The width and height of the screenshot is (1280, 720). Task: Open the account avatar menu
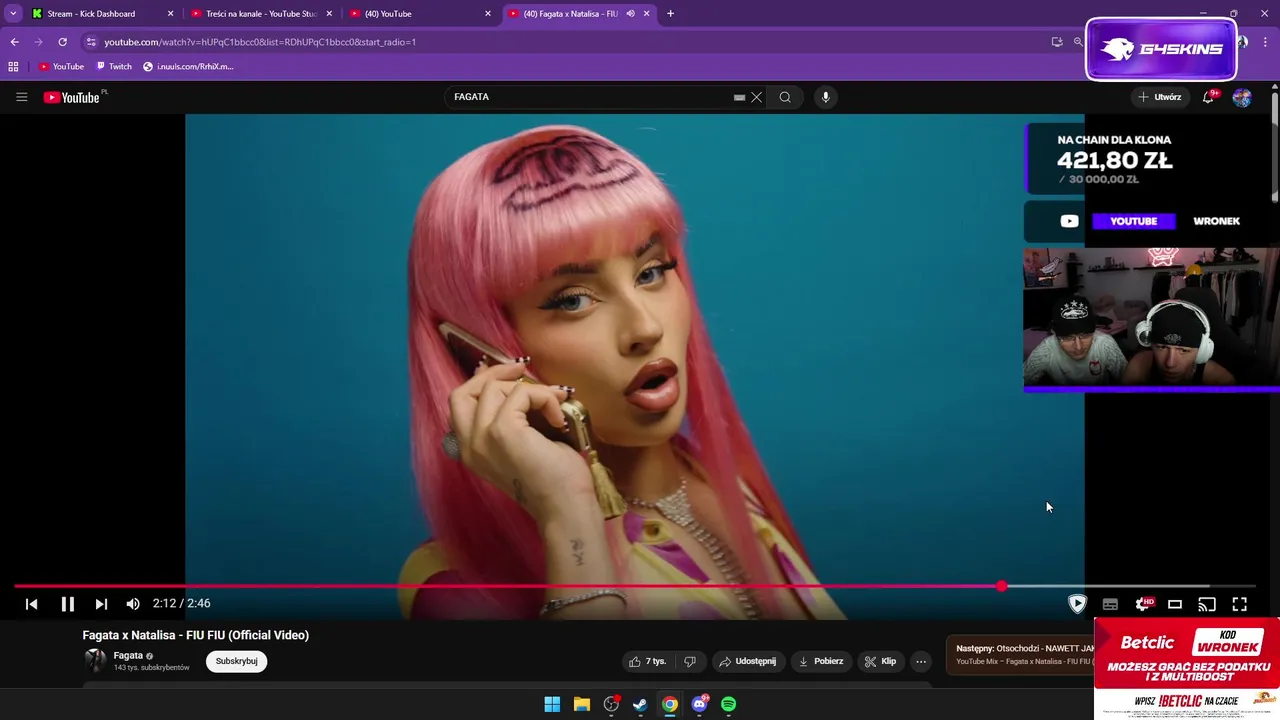point(1242,97)
